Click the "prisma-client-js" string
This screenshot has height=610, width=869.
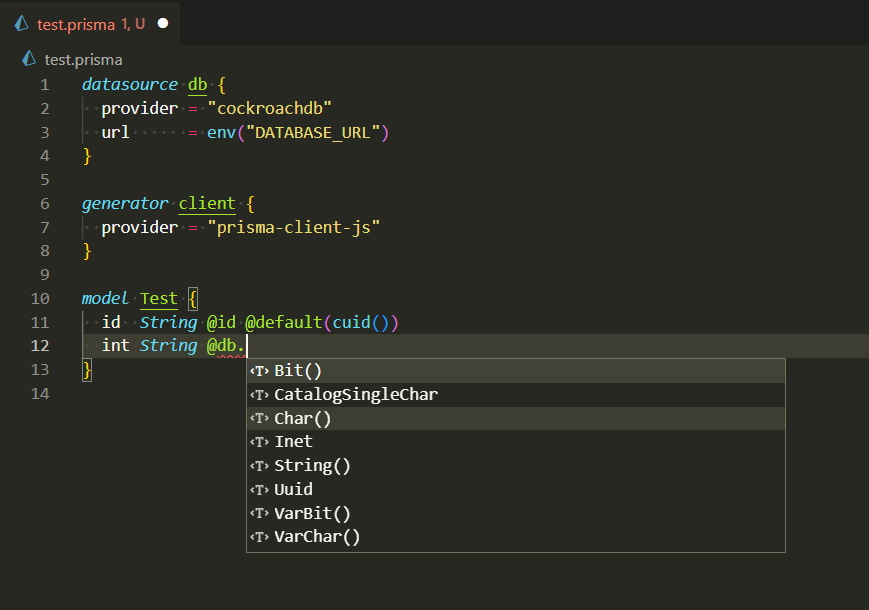pyautogui.click(x=294, y=227)
